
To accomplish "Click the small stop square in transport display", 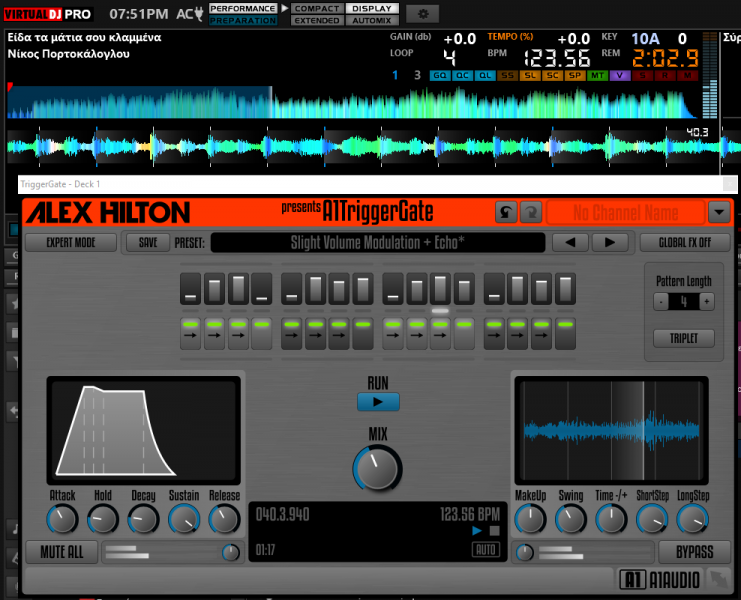I will point(494,531).
